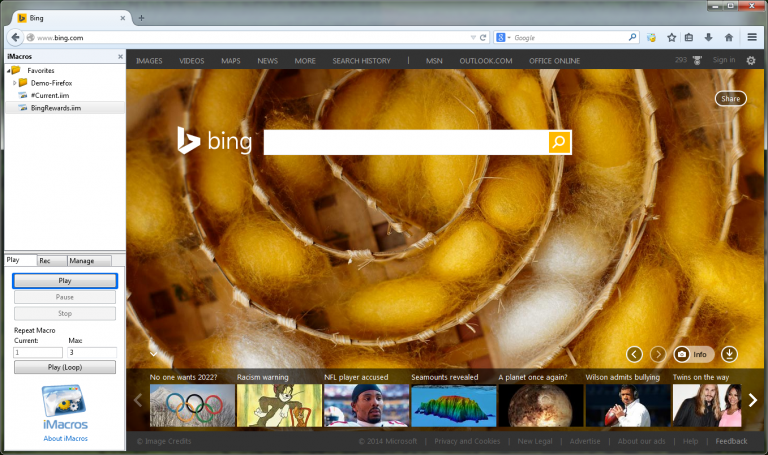Open the About iMacros link
The height and width of the screenshot is (455, 768).
click(65, 438)
